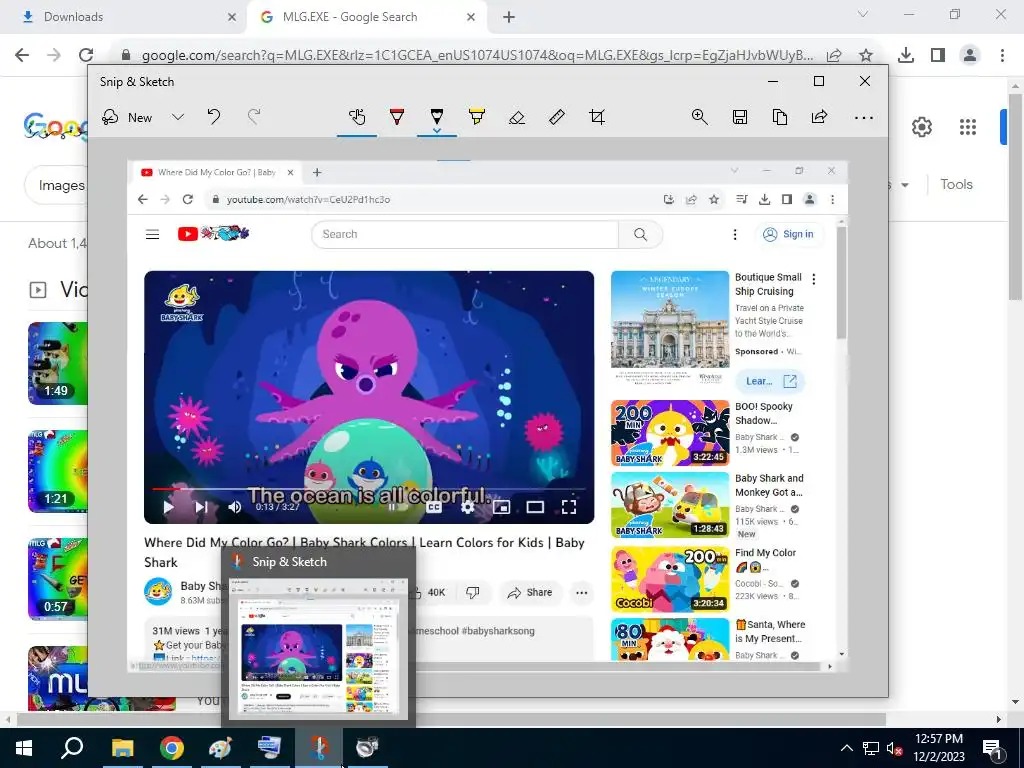Screen dimensions: 1024x768
Task: Reload the Google search page
Action: coord(86,56)
